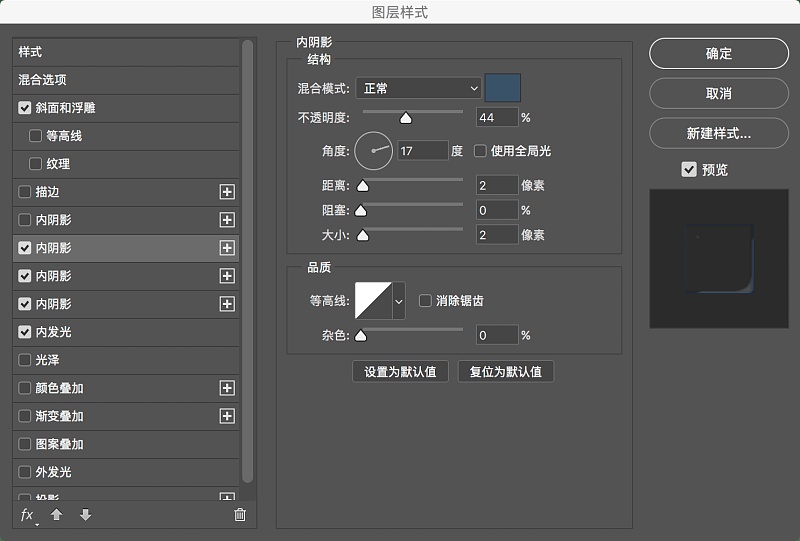The width and height of the screenshot is (800, 541).
Task: Click the 等高线 contour preview thumbnail
Action: point(373,301)
